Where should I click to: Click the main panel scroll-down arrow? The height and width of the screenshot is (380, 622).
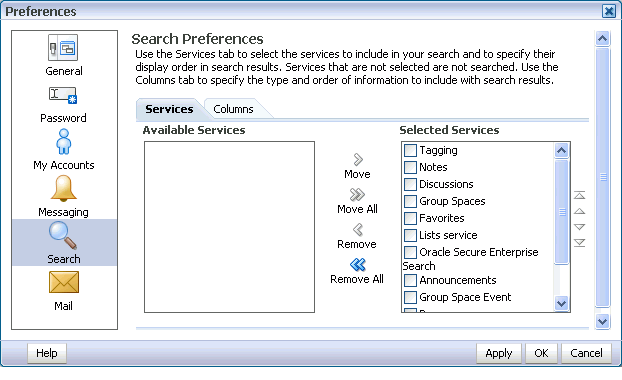click(x=603, y=321)
